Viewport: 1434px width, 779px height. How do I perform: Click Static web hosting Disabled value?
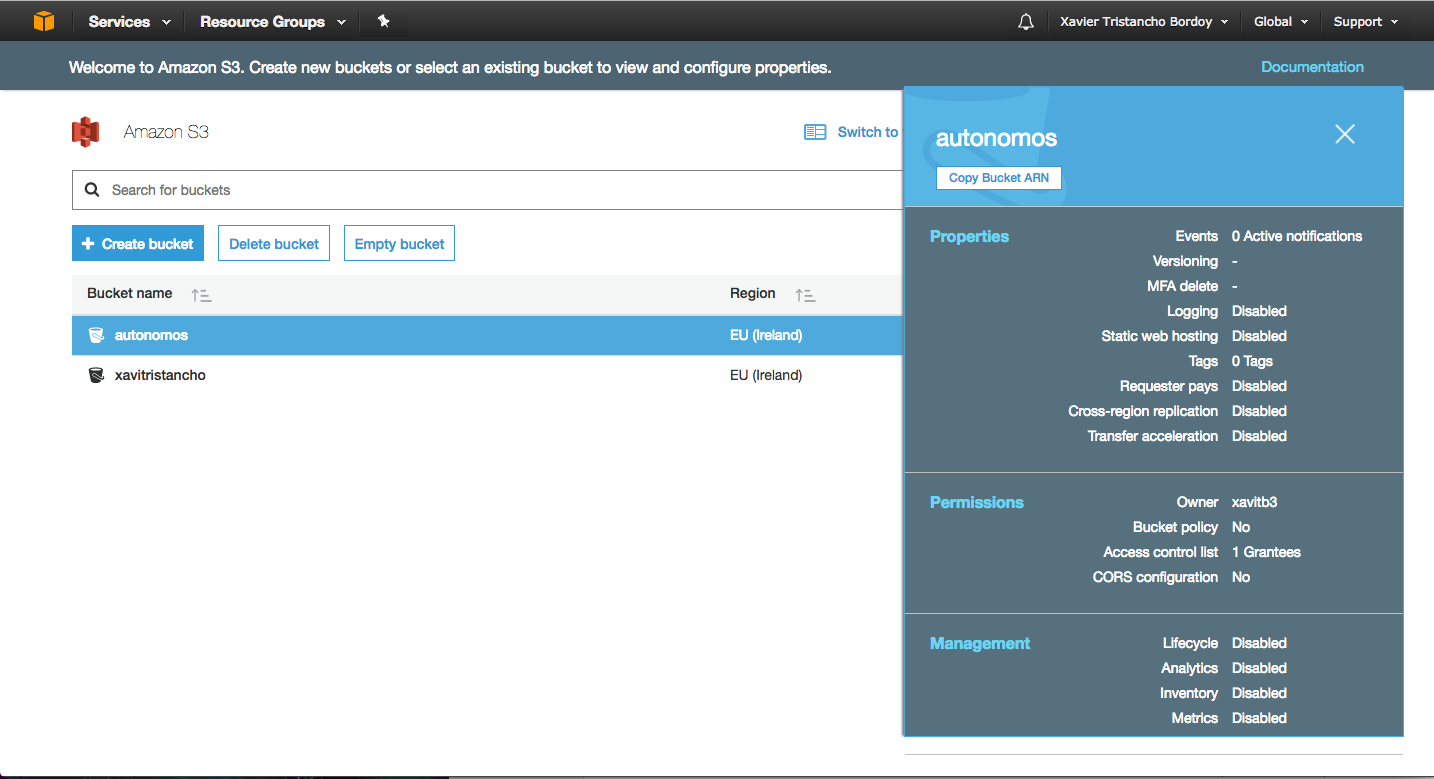(1259, 336)
